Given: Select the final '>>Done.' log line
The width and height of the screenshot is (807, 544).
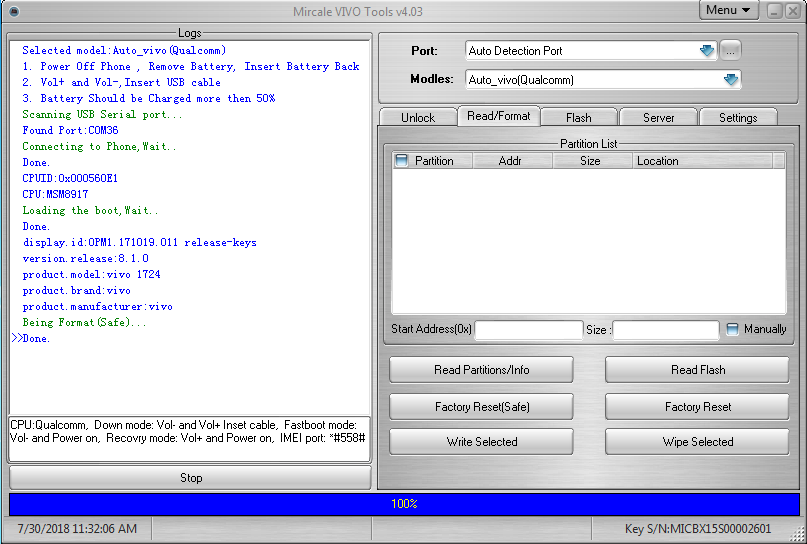Looking at the screenshot, I should (31, 338).
